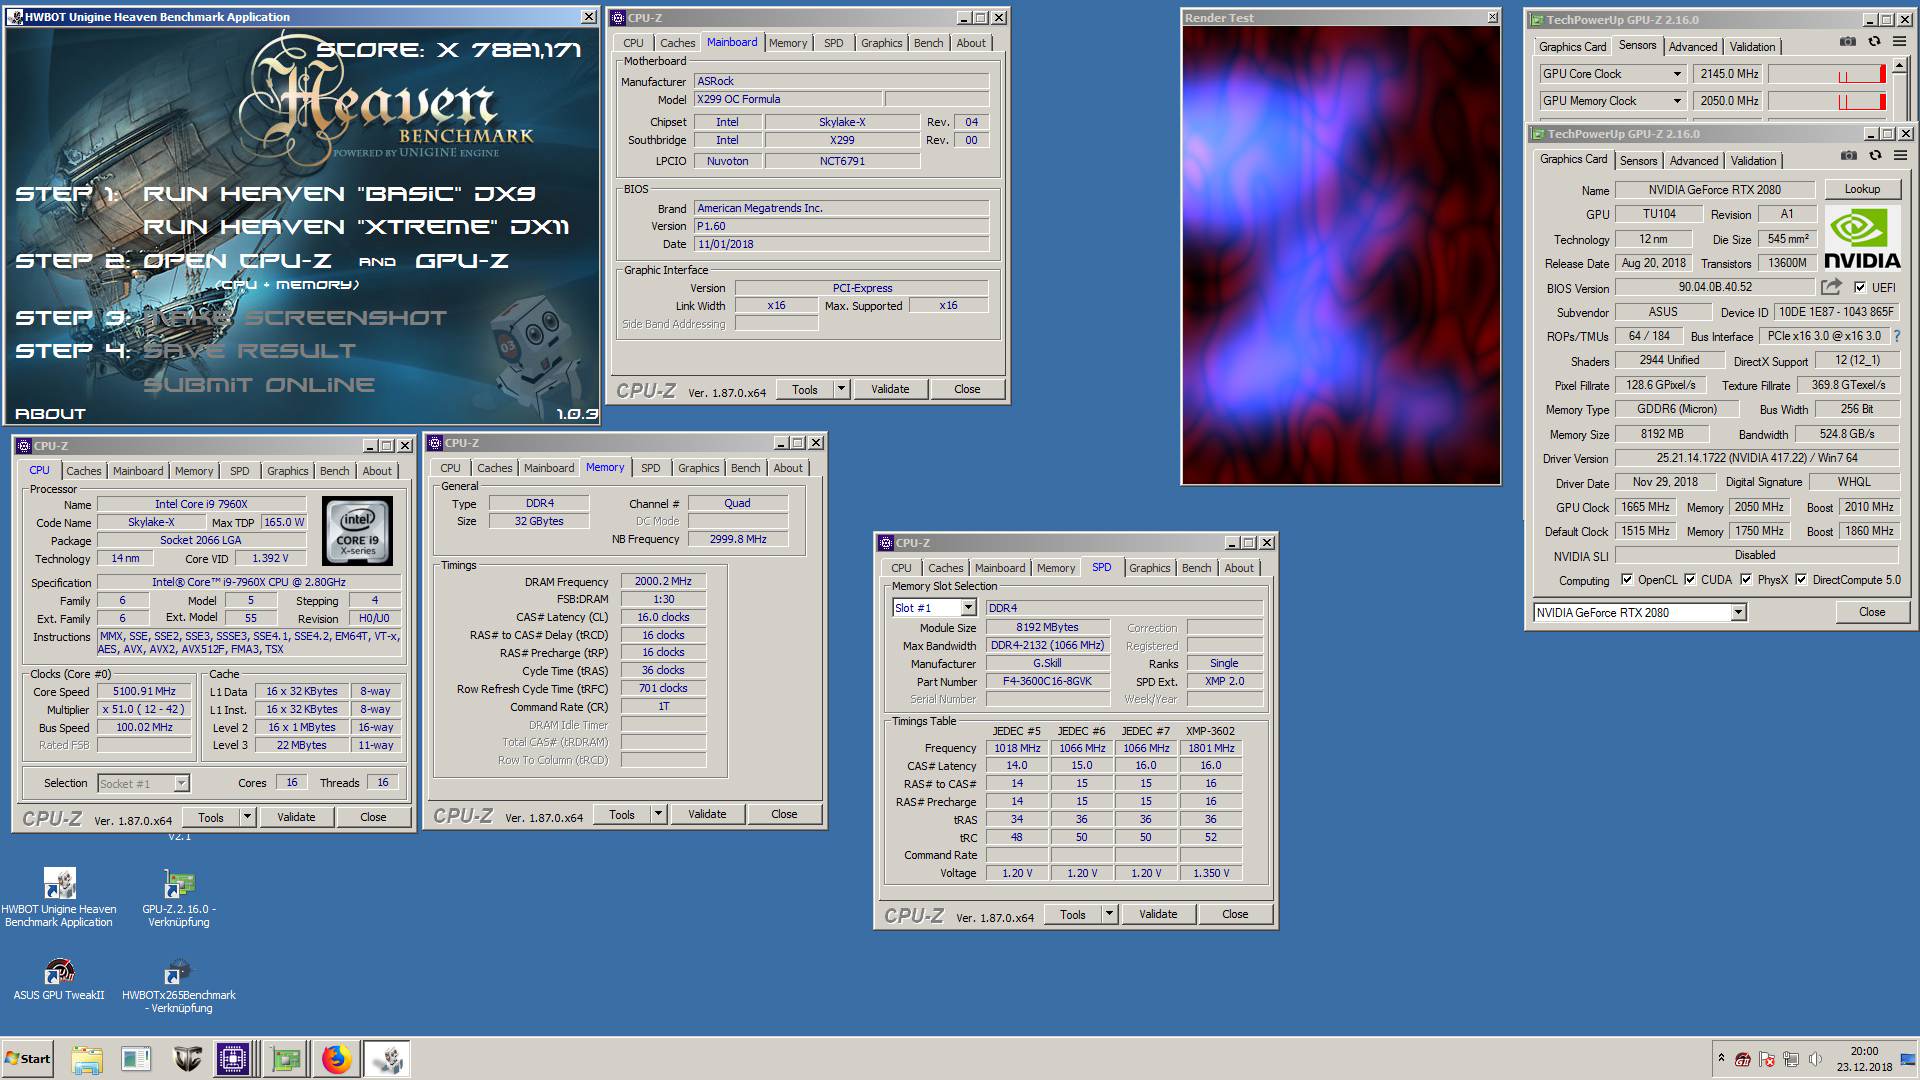Click the volume speaker tray icon
Image resolution: width=1920 pixels, height=1080 pixels.
(1815, 1059)
